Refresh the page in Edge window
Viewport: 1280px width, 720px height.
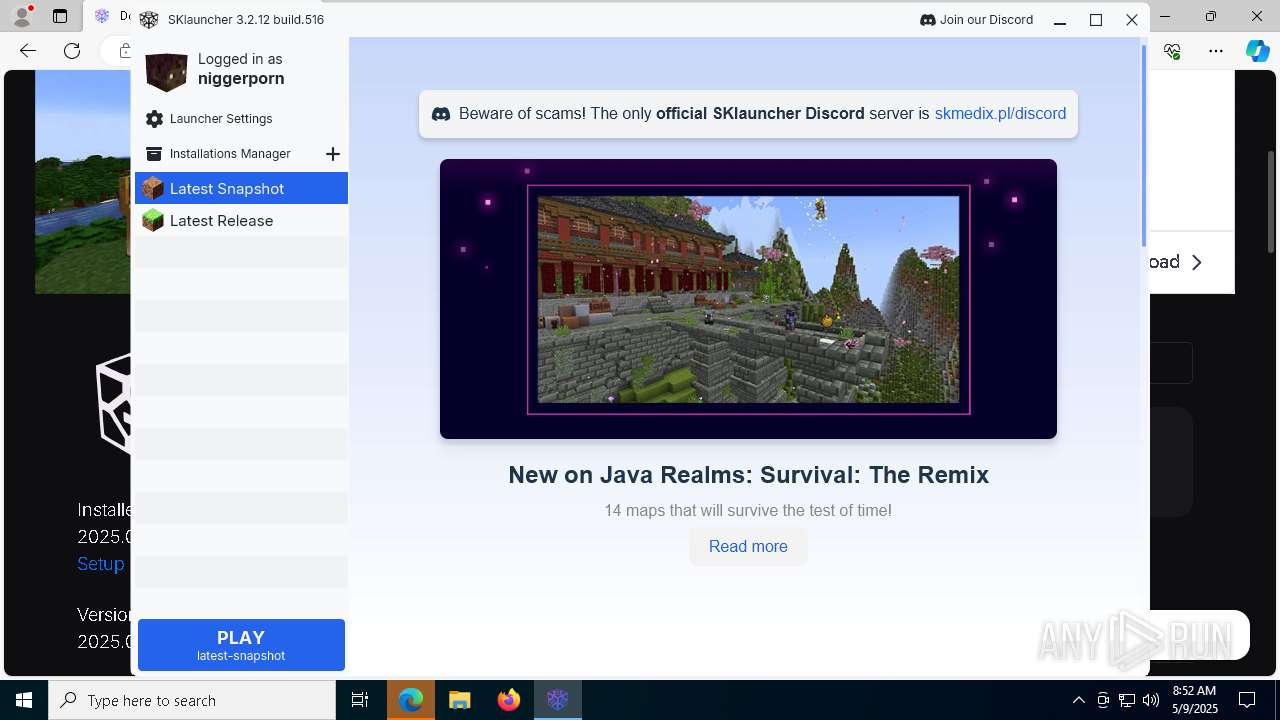tap(72, 51)
